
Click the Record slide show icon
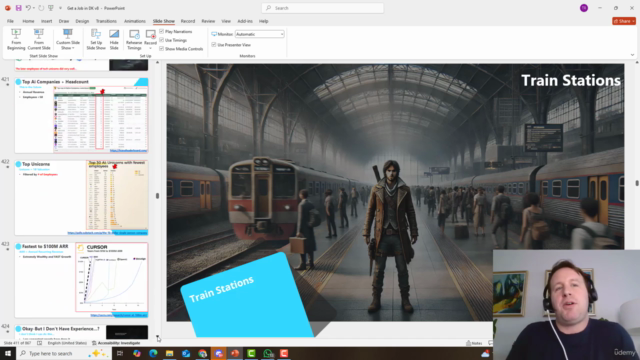[x=150, y=35]
